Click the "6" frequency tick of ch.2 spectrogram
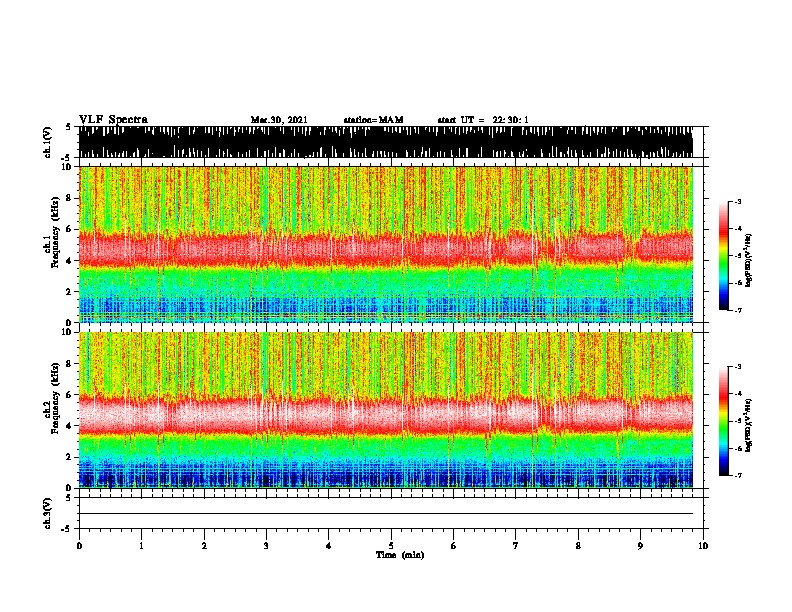 pyautogui.click(x=71, y=395)
